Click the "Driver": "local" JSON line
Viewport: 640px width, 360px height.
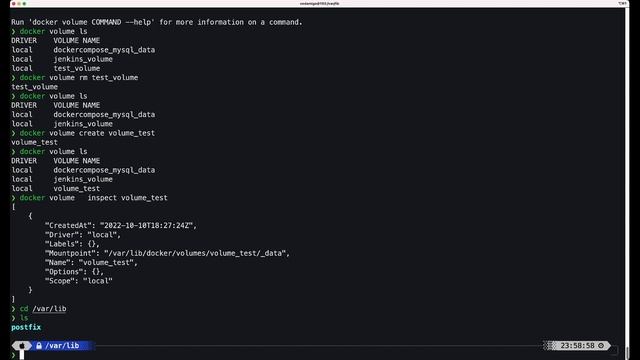[x=83, y=235]
